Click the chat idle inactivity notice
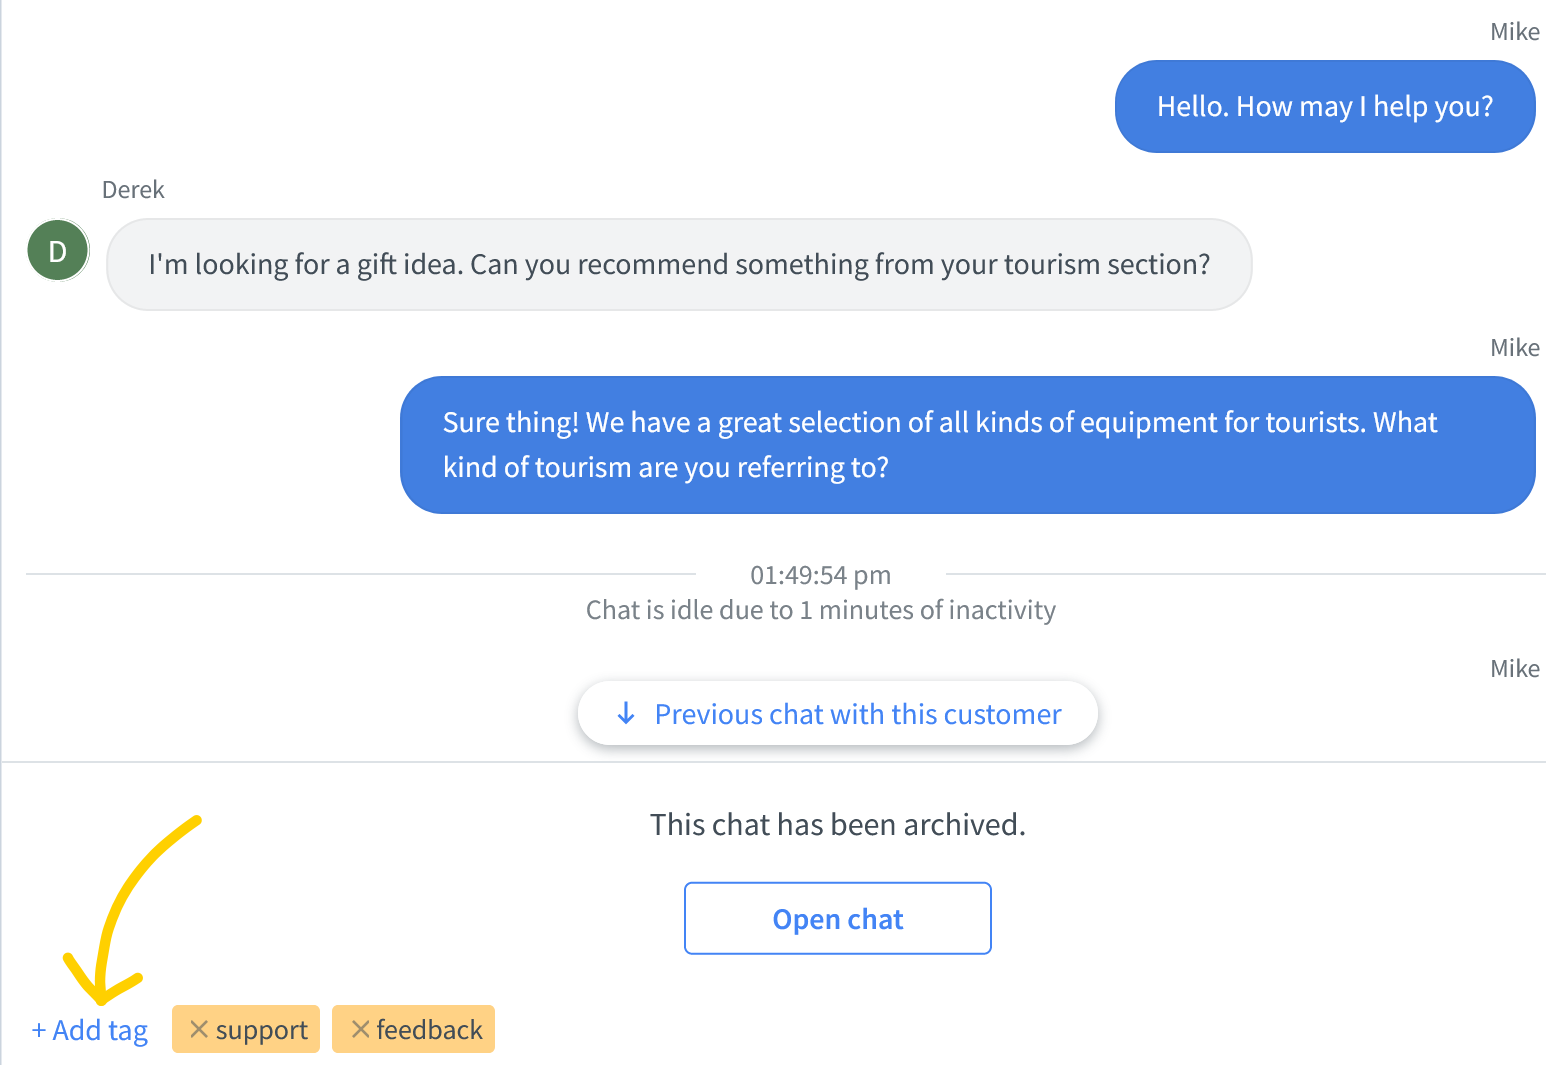Screen dimensions: 1546x1065 click(821, 610)
